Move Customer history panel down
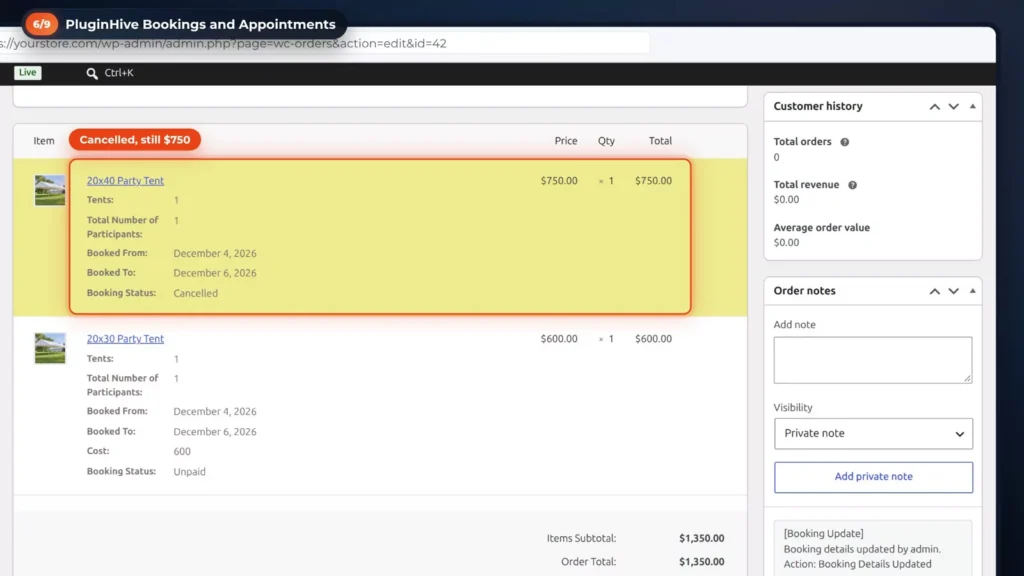Viewport: 1024px width, 576px height. [953, 106]
